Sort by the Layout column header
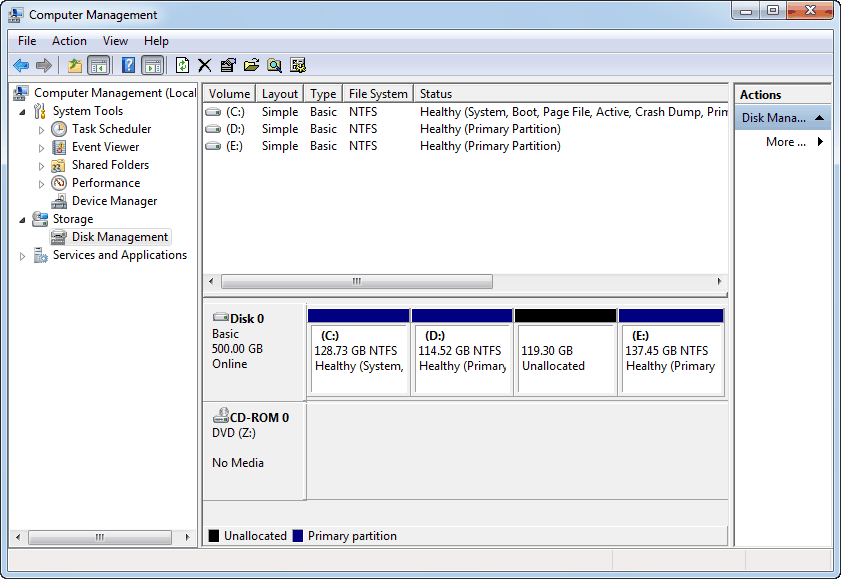 click(279, 94)
